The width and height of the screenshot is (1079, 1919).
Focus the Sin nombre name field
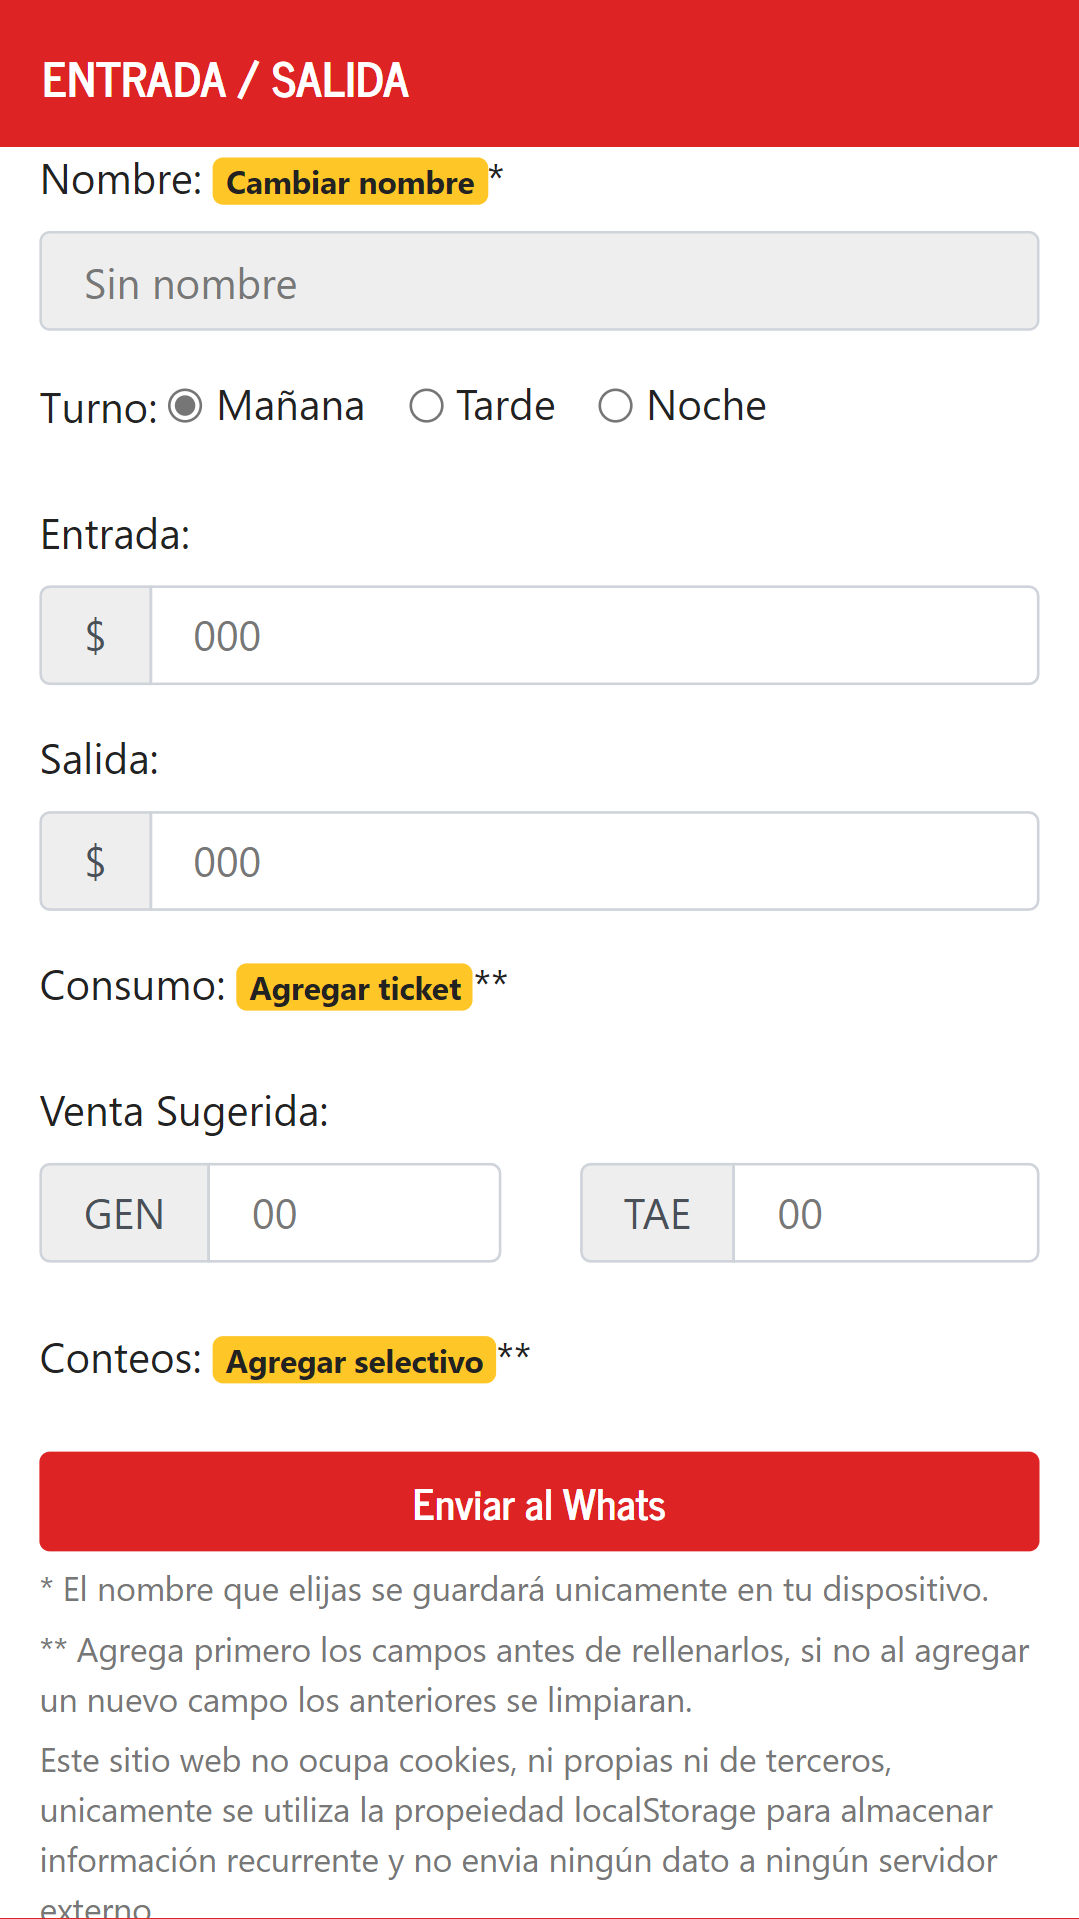pos(539,282)
